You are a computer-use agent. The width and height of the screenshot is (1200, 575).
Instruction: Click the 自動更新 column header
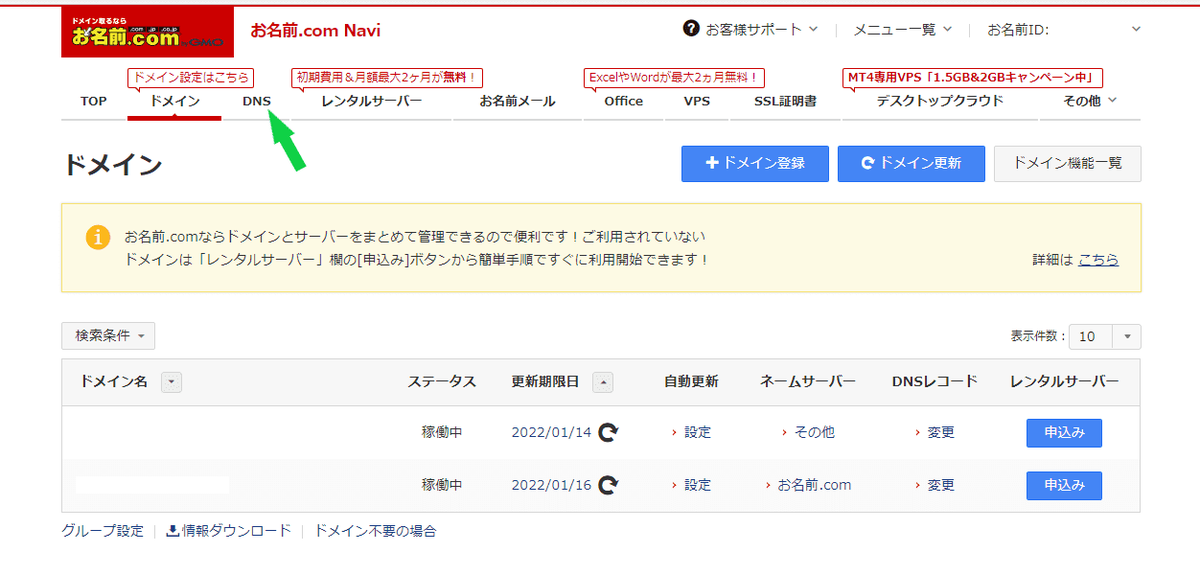tap(691, 382)
